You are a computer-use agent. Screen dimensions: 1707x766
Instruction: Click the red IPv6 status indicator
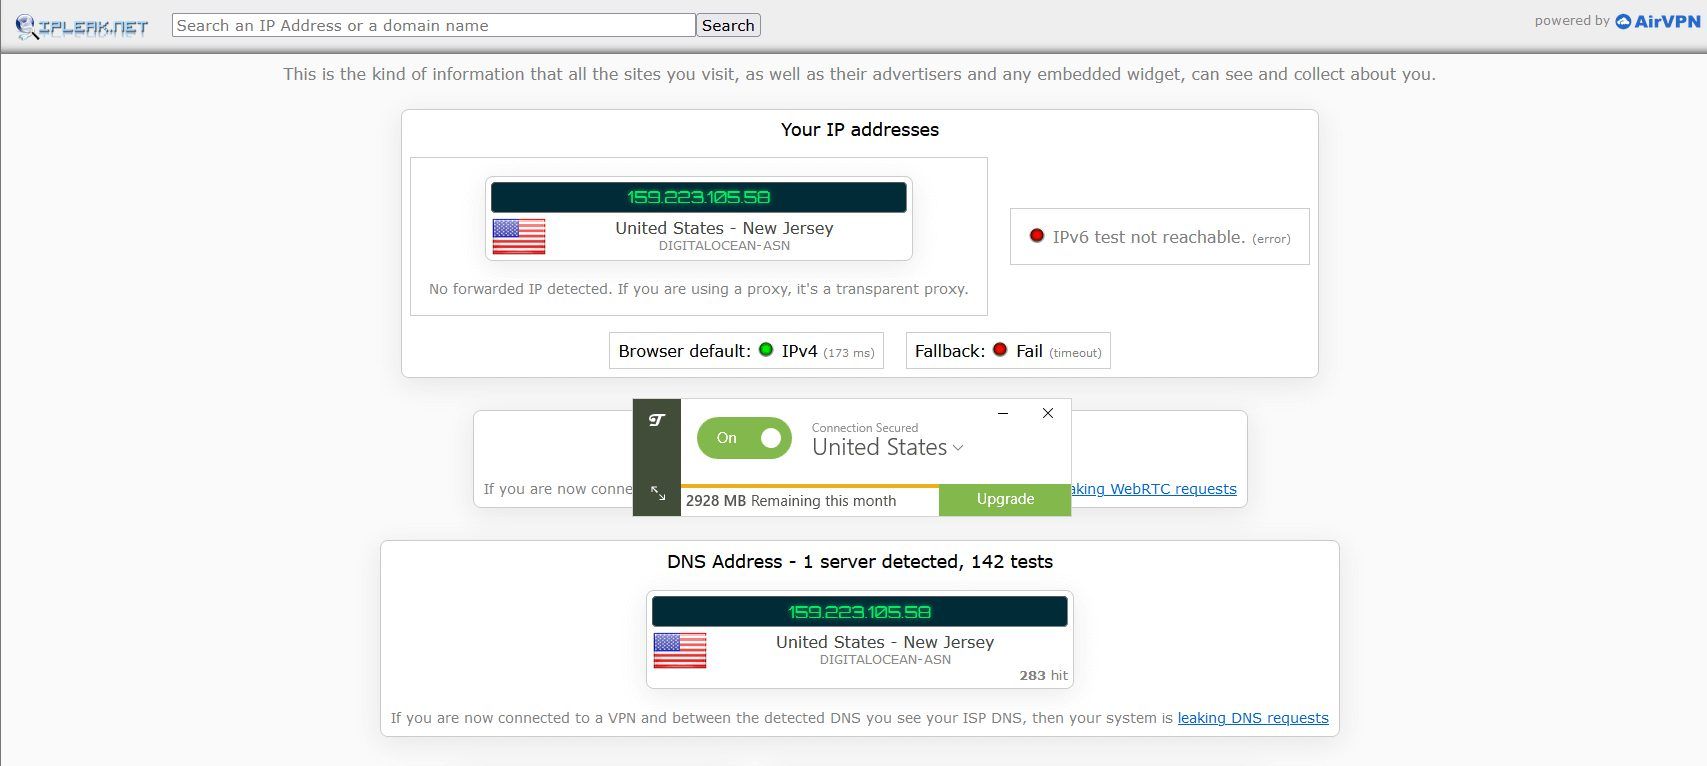[1037, 236]
